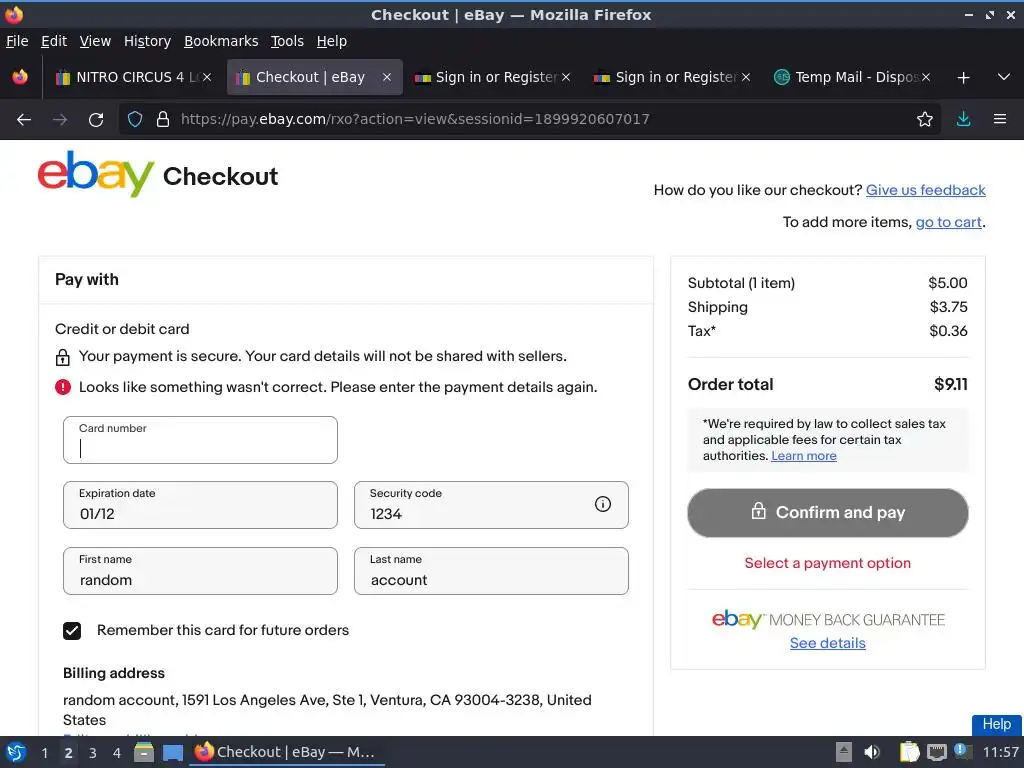The width and height of the screenshot is (1024, 768).
Task: Click the eBay logo
Action: click(96, 174)
